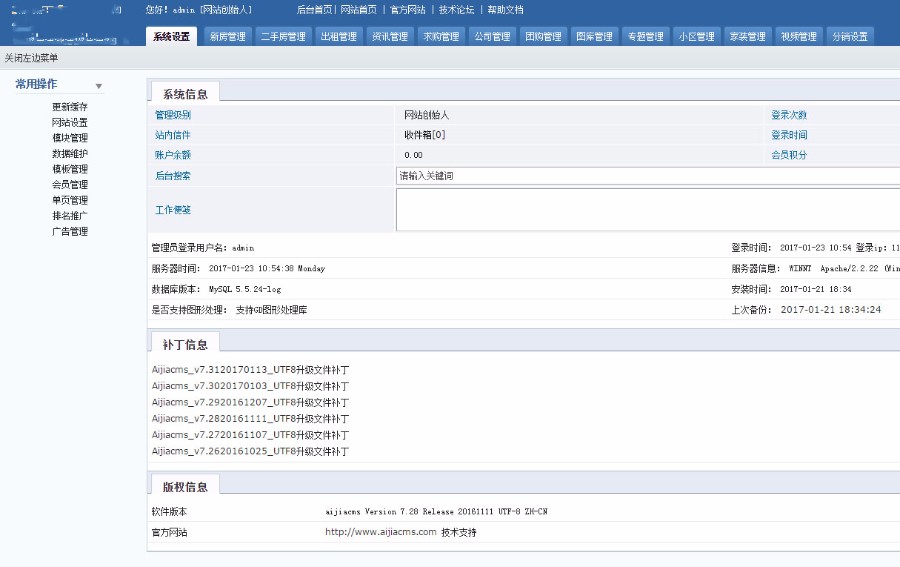Open 单页管理 in the sidebar
This screenshot has height=567, width=900.
pyautogui.click(x=69, y=200)
